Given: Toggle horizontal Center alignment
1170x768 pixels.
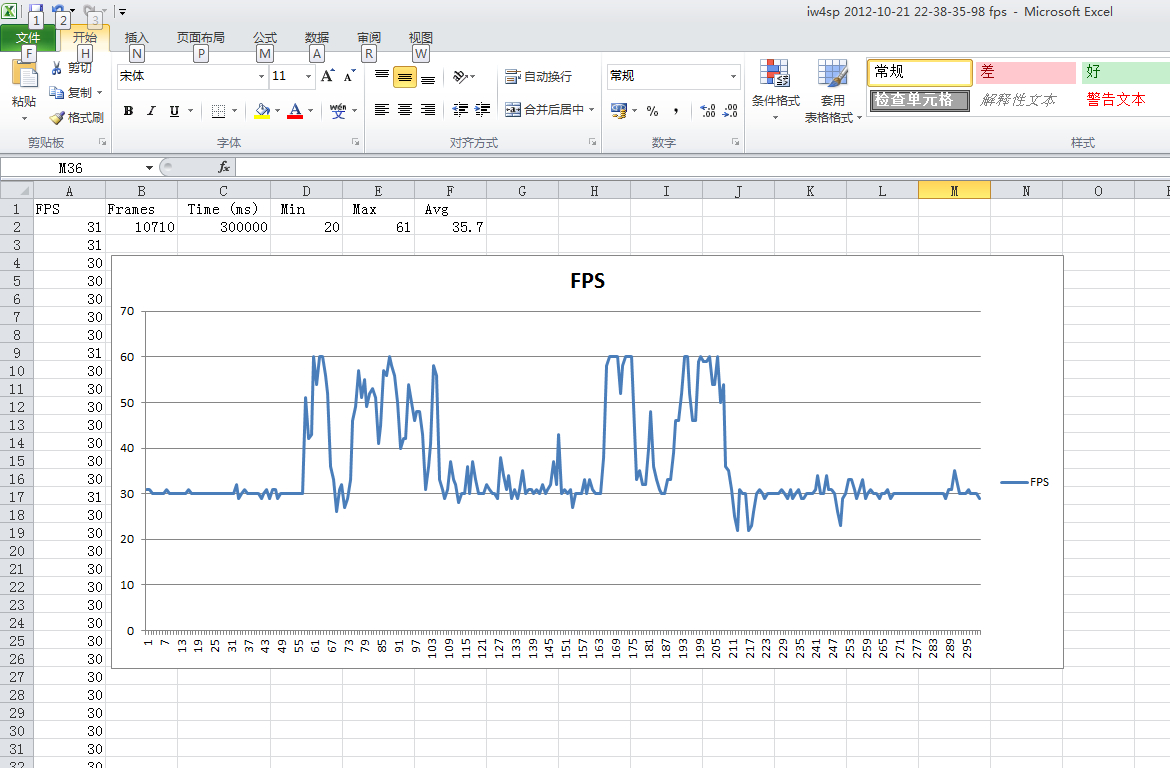Looking at the screenshot, I should pos(404,110).
